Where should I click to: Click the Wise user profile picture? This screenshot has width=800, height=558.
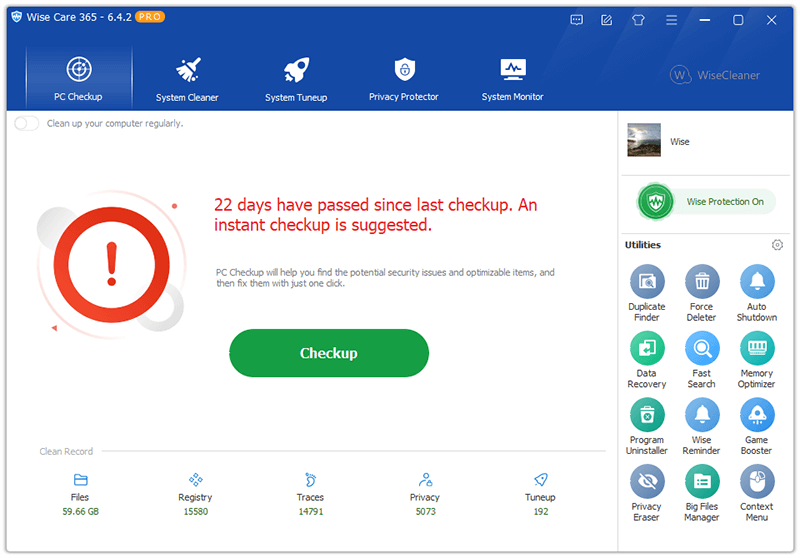[644, 140]
